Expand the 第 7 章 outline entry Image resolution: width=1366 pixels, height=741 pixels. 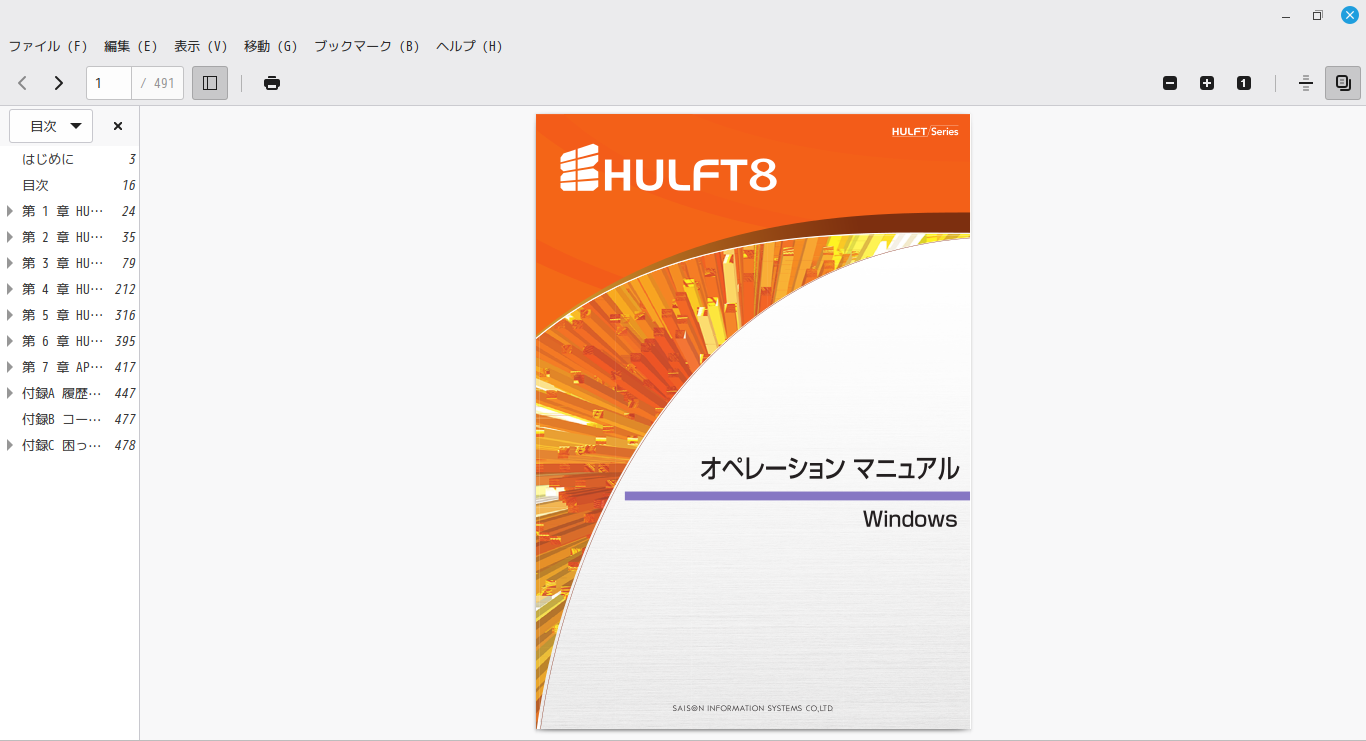tap(10, 367)
